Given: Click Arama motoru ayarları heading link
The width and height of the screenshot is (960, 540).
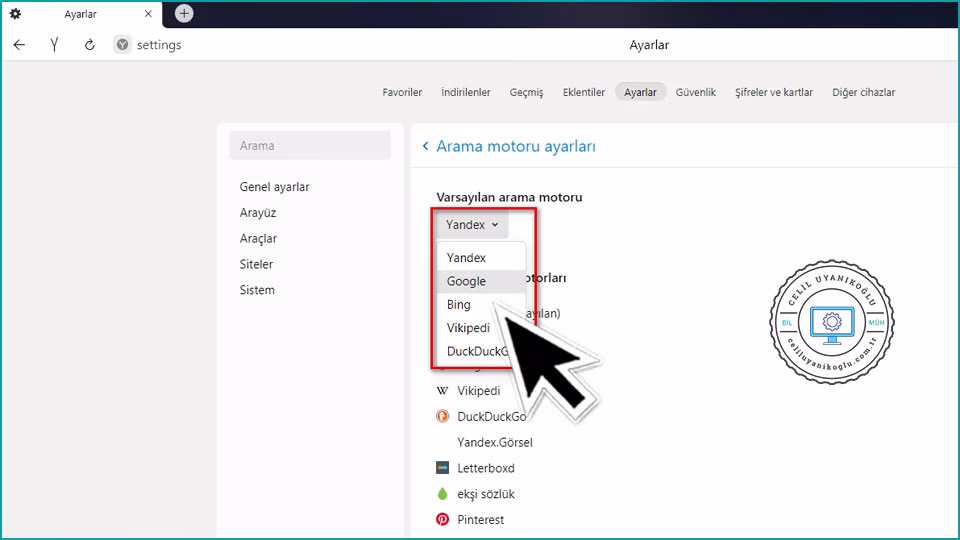Looking at the screenshot, I should click(x=516, y=146).
